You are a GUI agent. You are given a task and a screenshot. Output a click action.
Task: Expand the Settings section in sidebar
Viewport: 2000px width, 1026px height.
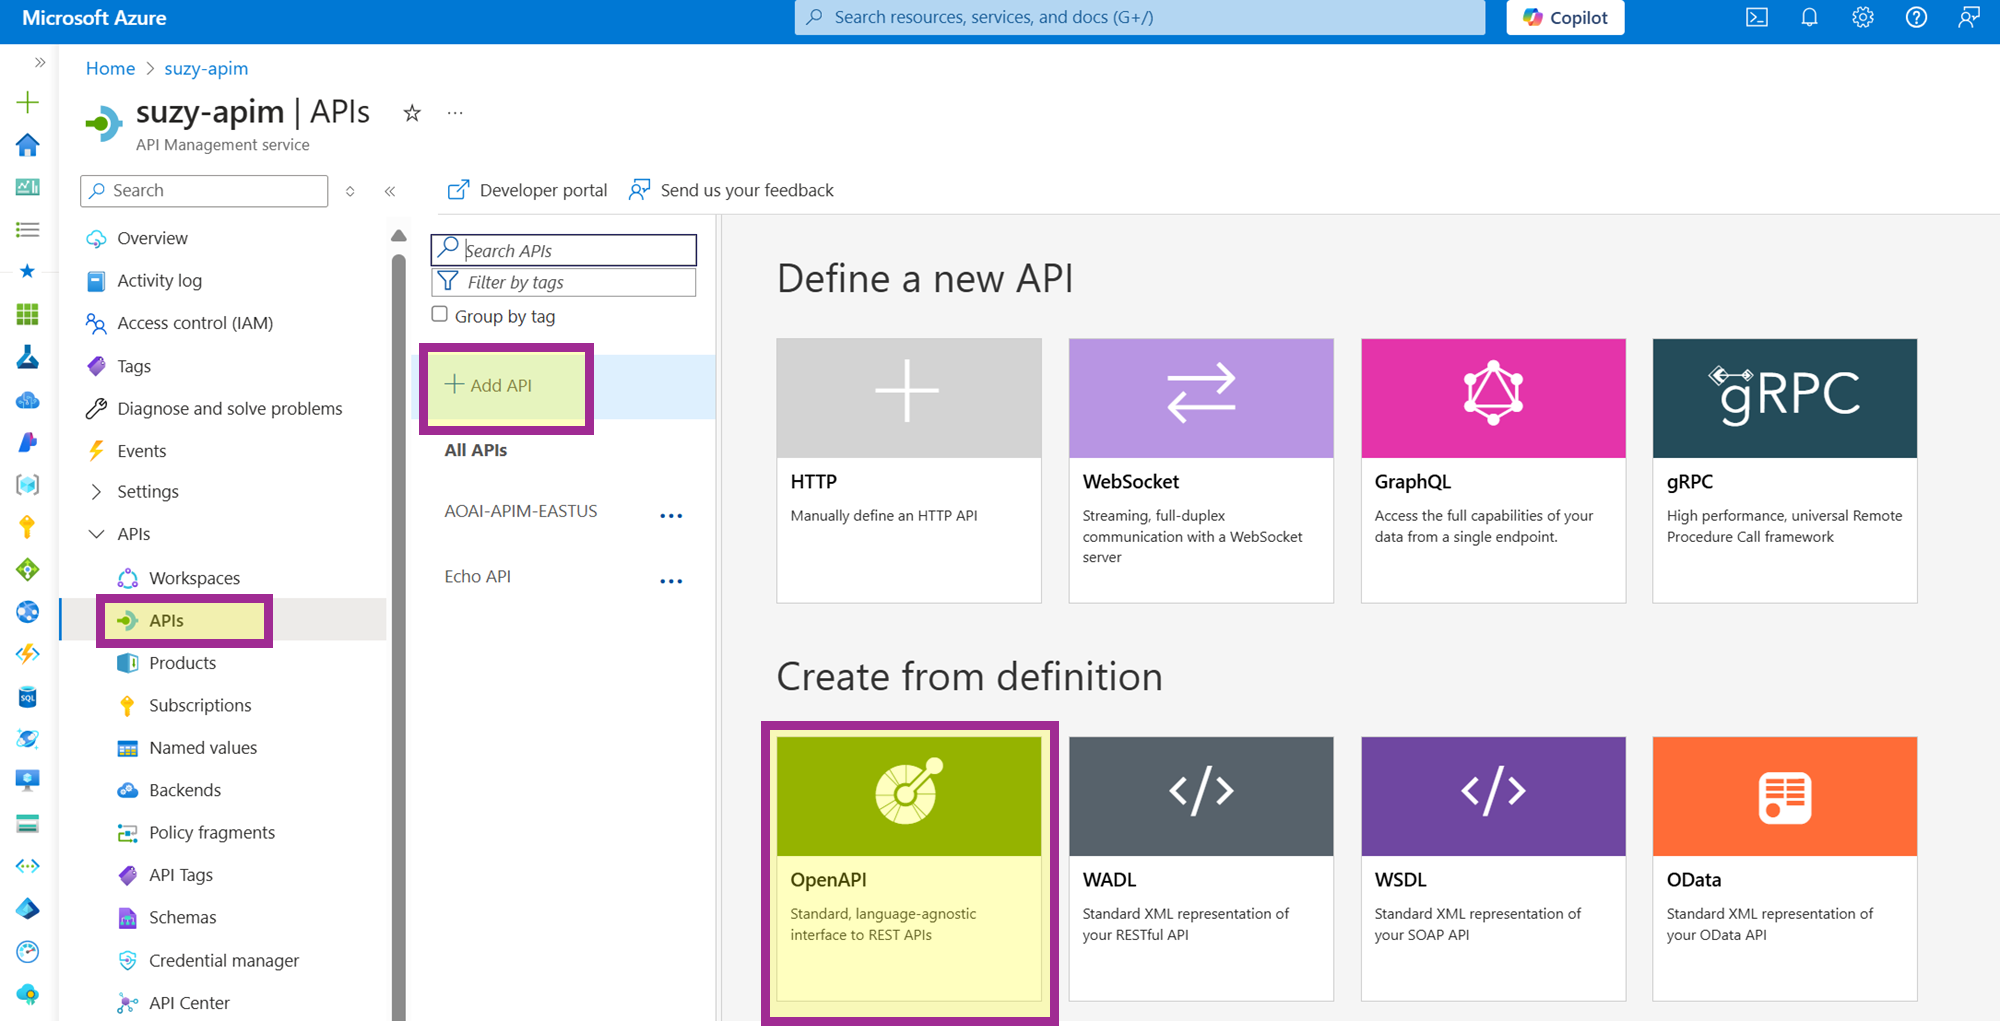(x=96, y=492)
